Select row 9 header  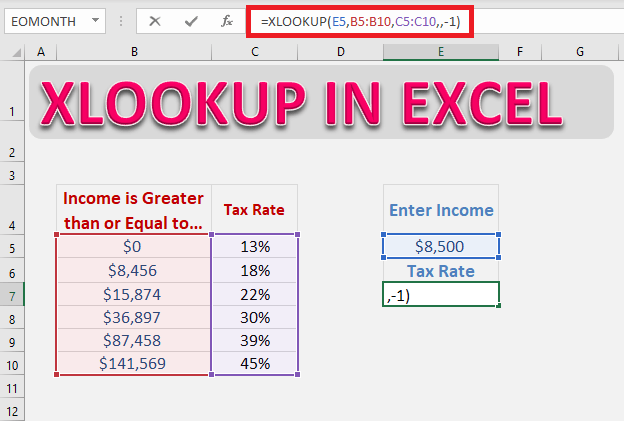12,342
